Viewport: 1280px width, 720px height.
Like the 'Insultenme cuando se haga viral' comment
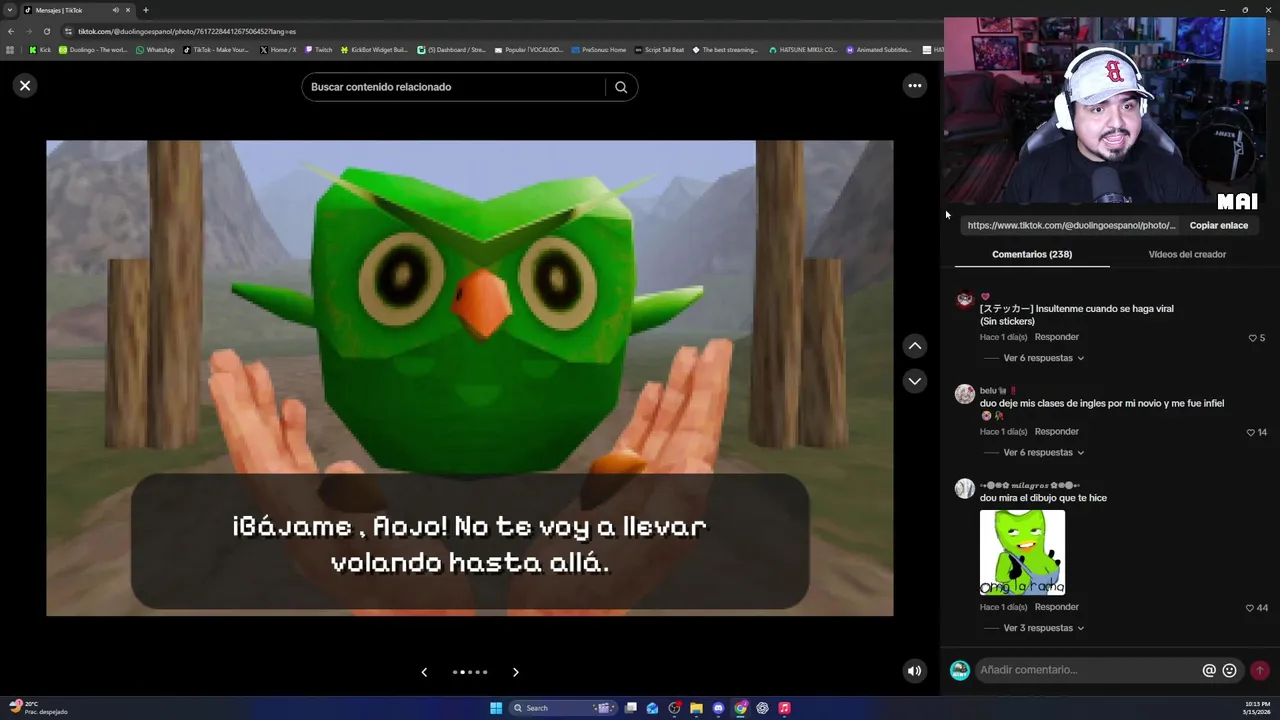click(x=1252, y=338)
